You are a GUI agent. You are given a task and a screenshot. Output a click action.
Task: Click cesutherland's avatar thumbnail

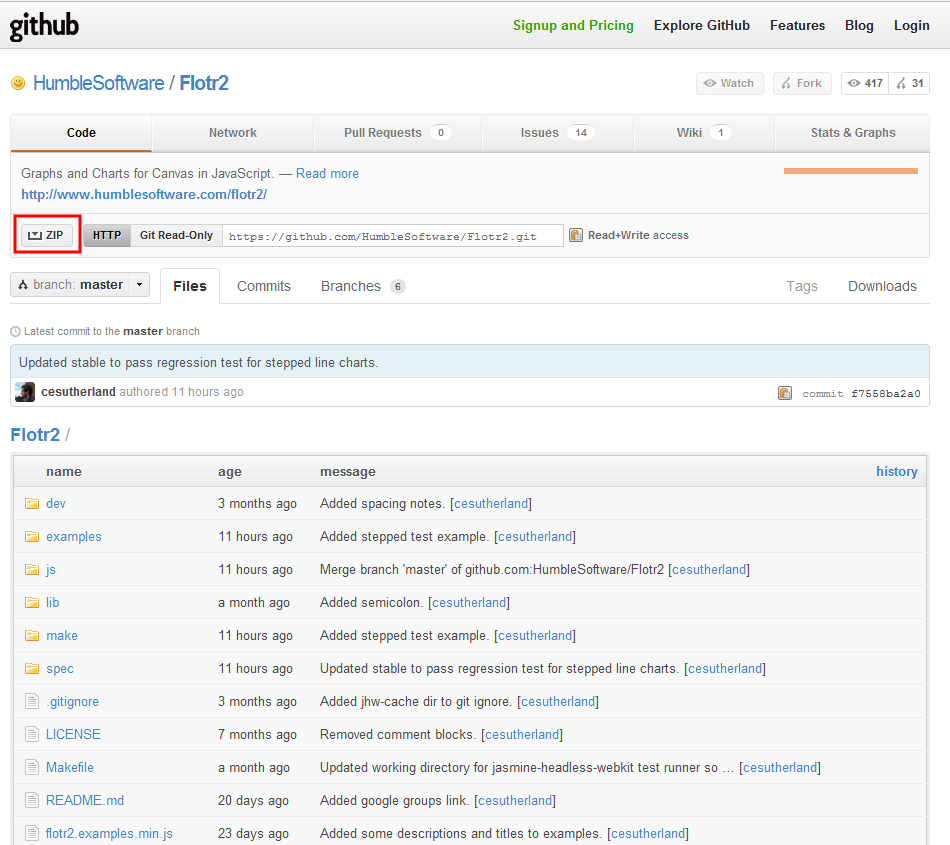click(x=25, y=392)
